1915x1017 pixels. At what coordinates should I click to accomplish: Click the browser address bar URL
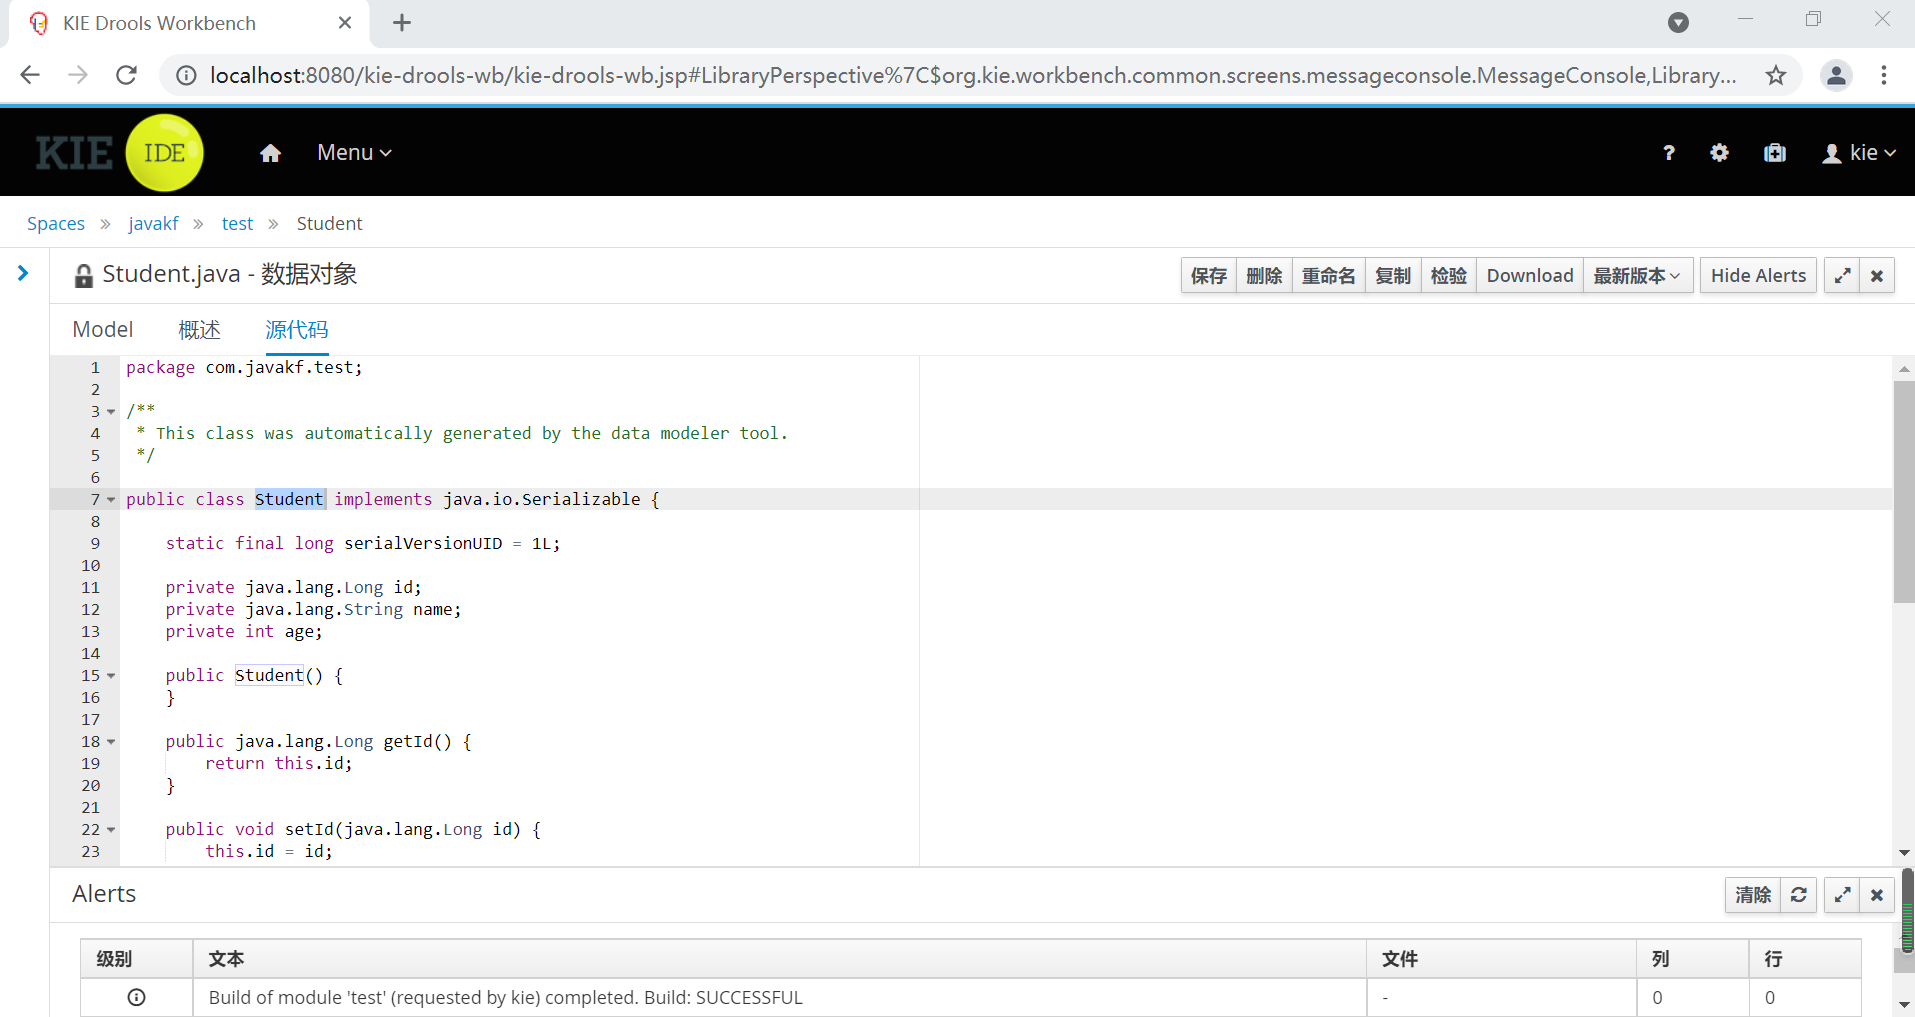click(x=972, y=75)
